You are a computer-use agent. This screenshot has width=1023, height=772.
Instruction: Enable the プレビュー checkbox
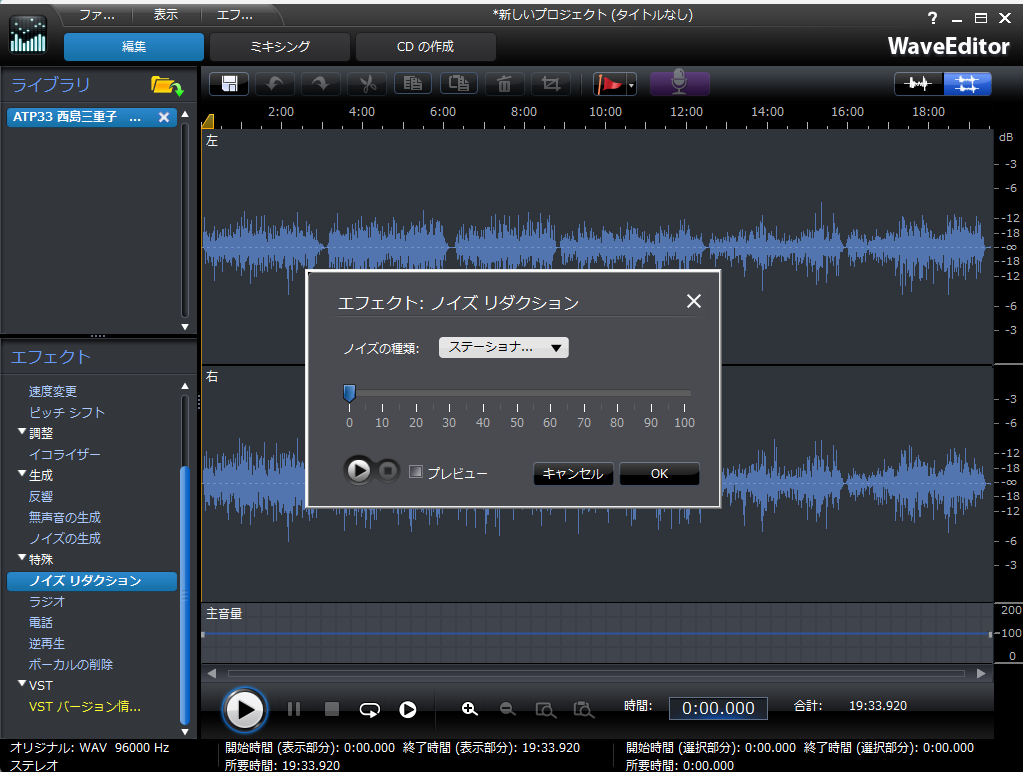(x=416, y=472)
